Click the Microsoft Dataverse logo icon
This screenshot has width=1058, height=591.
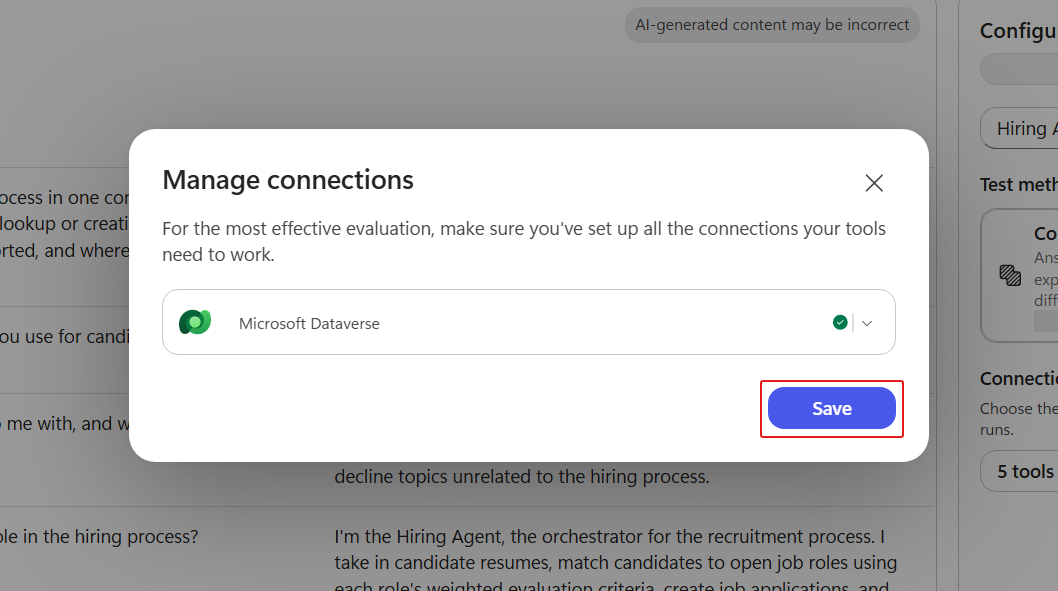(195, 322)
